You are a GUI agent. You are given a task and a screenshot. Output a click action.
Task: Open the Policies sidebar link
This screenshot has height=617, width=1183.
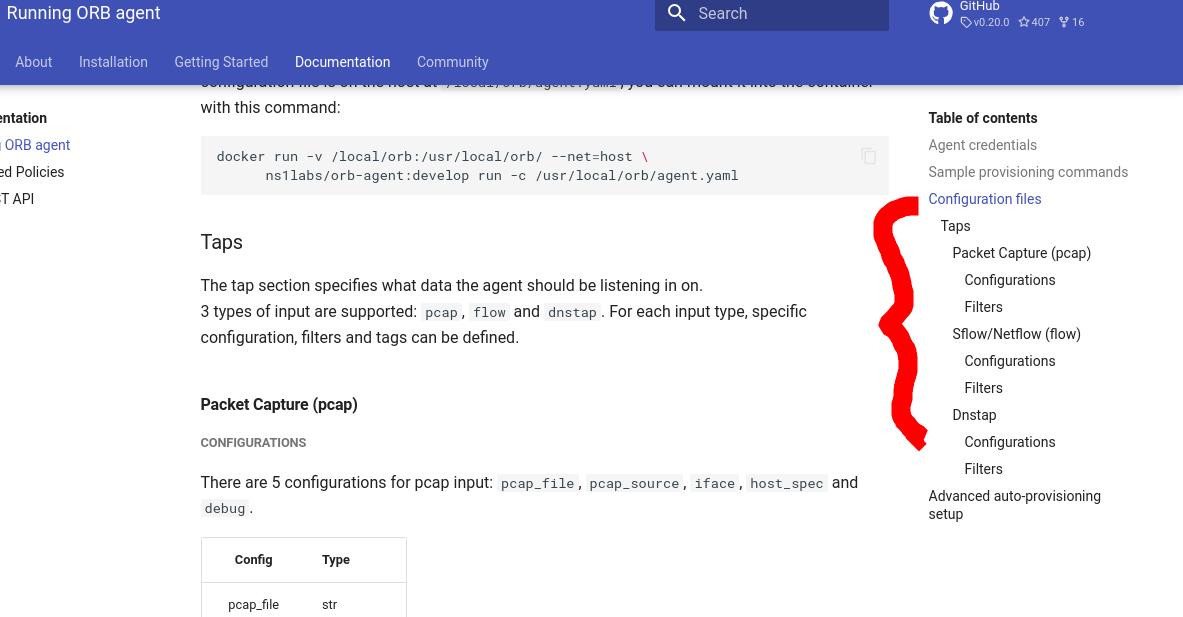(32, 172)
